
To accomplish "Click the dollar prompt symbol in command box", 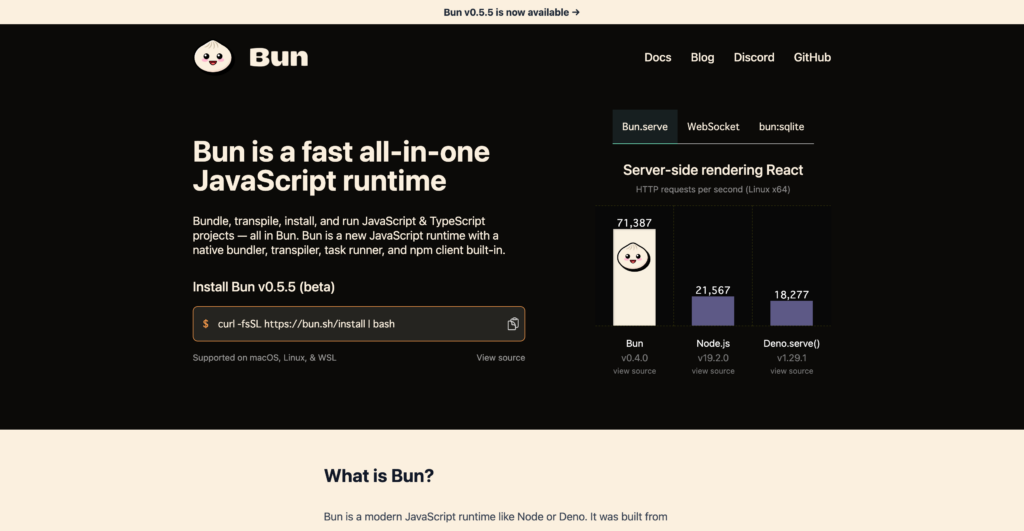I will coord(206,324).
